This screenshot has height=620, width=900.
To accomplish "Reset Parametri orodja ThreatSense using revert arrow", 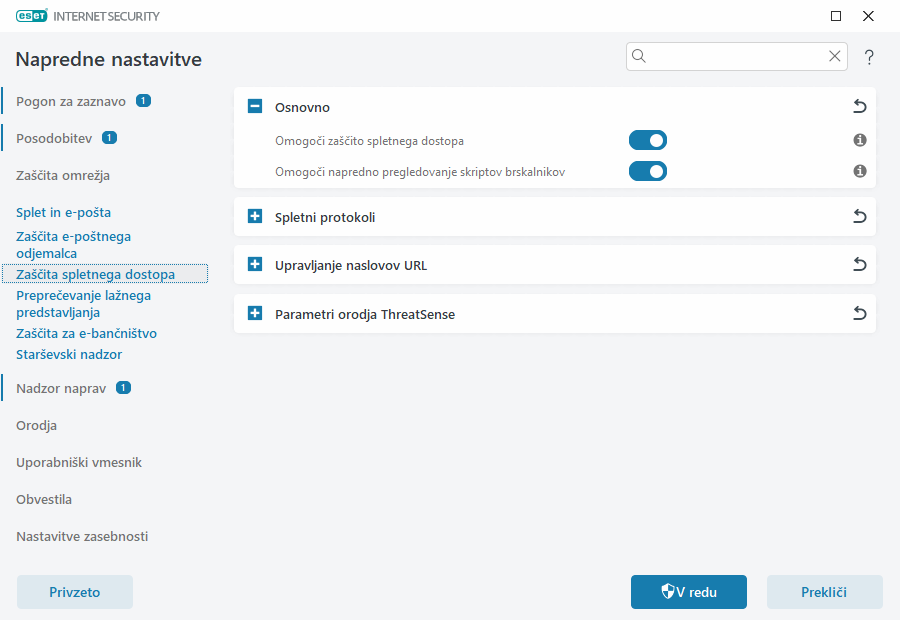I will (x=859, y=313).
